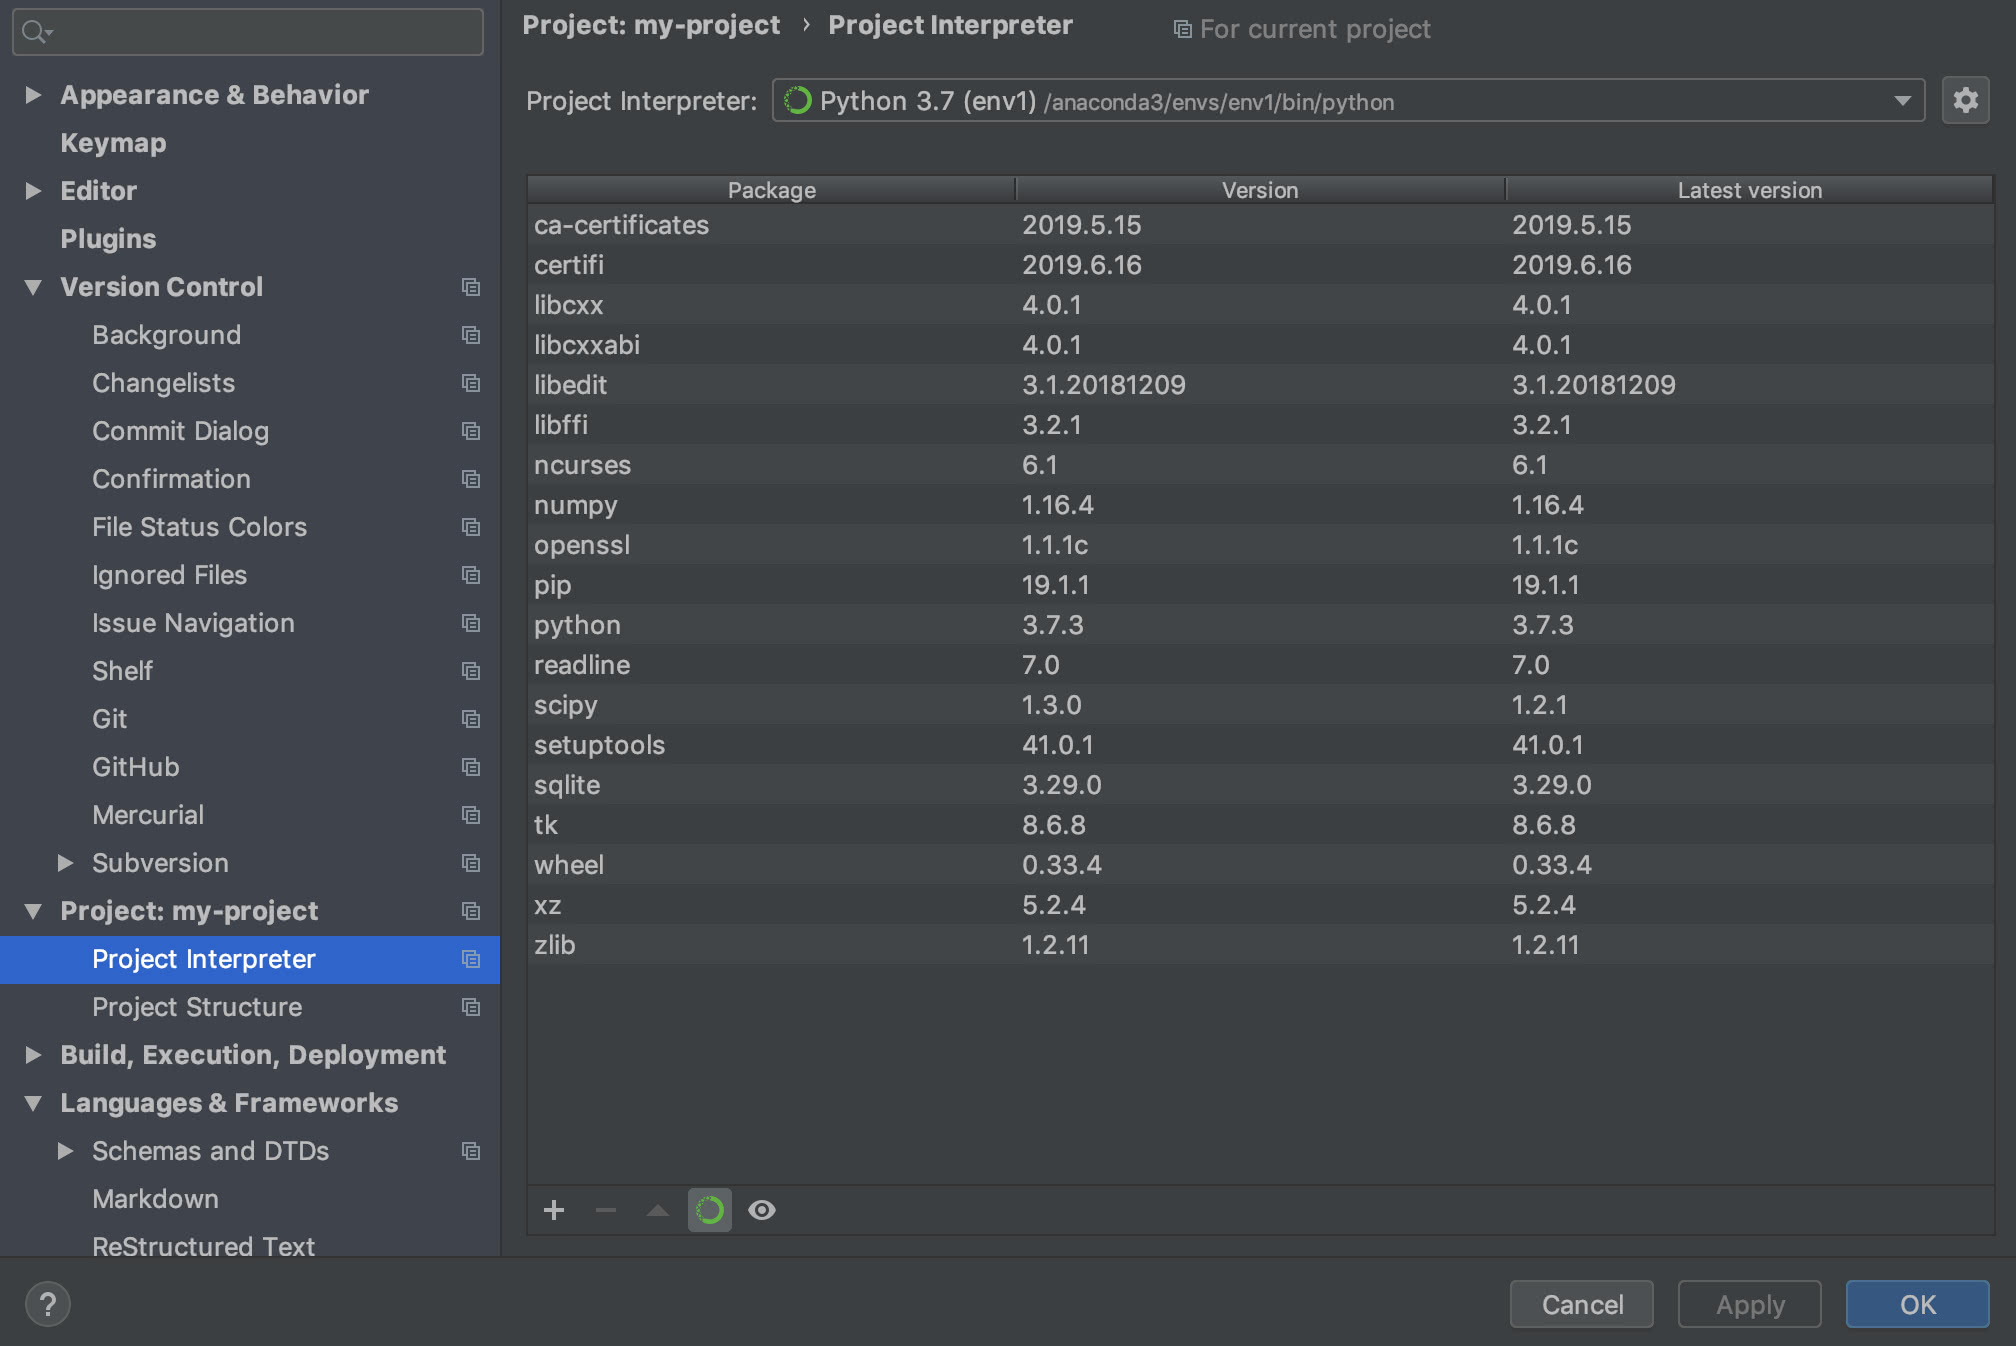This screenshot has height=1346, width=2016.
Task: Select the setuptools package row
Action: click(x=1260, y=745)
